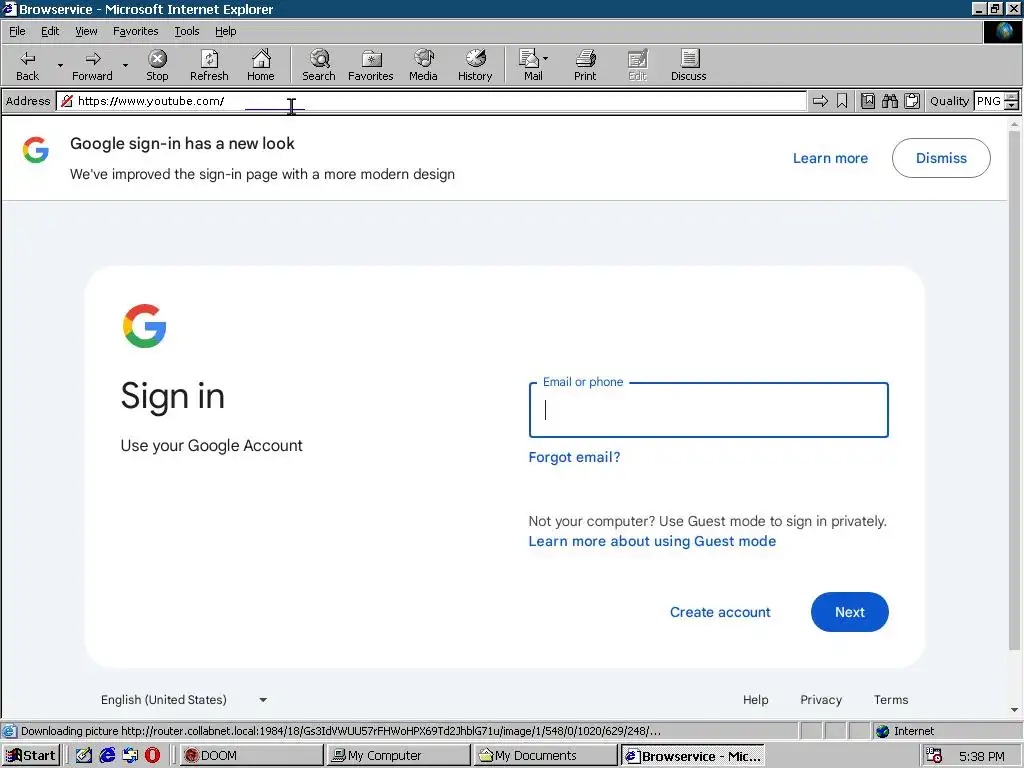
Task: Open the Help footer link
Action: coord(756,699)
